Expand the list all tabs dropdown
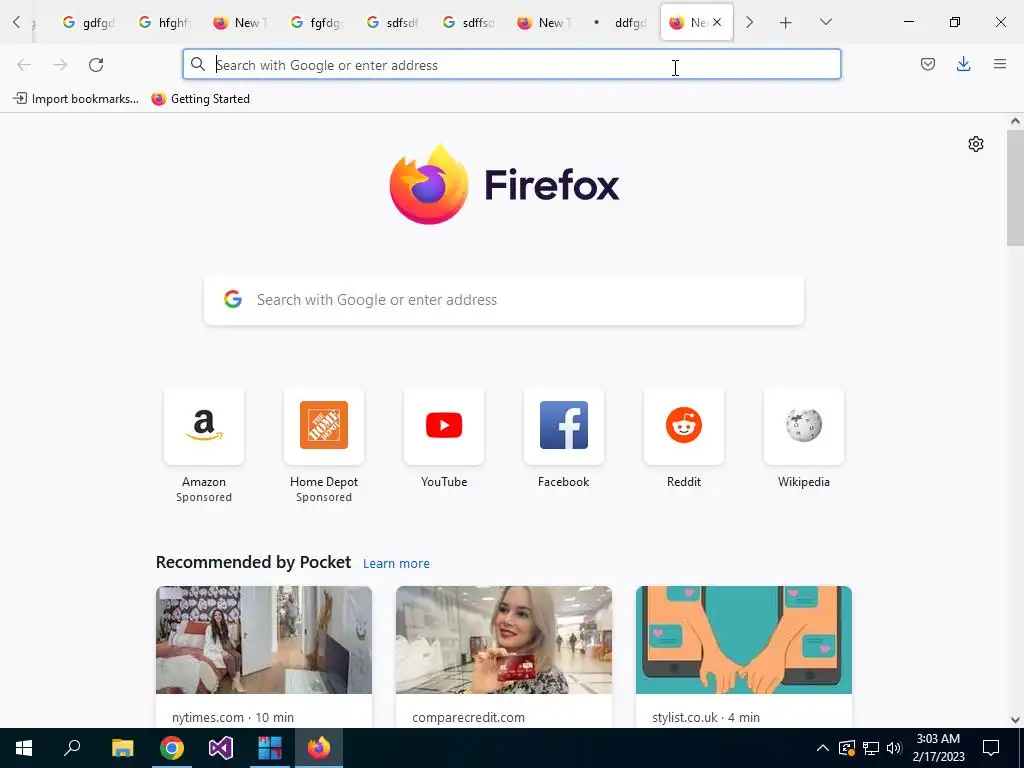 click(825, 23)
